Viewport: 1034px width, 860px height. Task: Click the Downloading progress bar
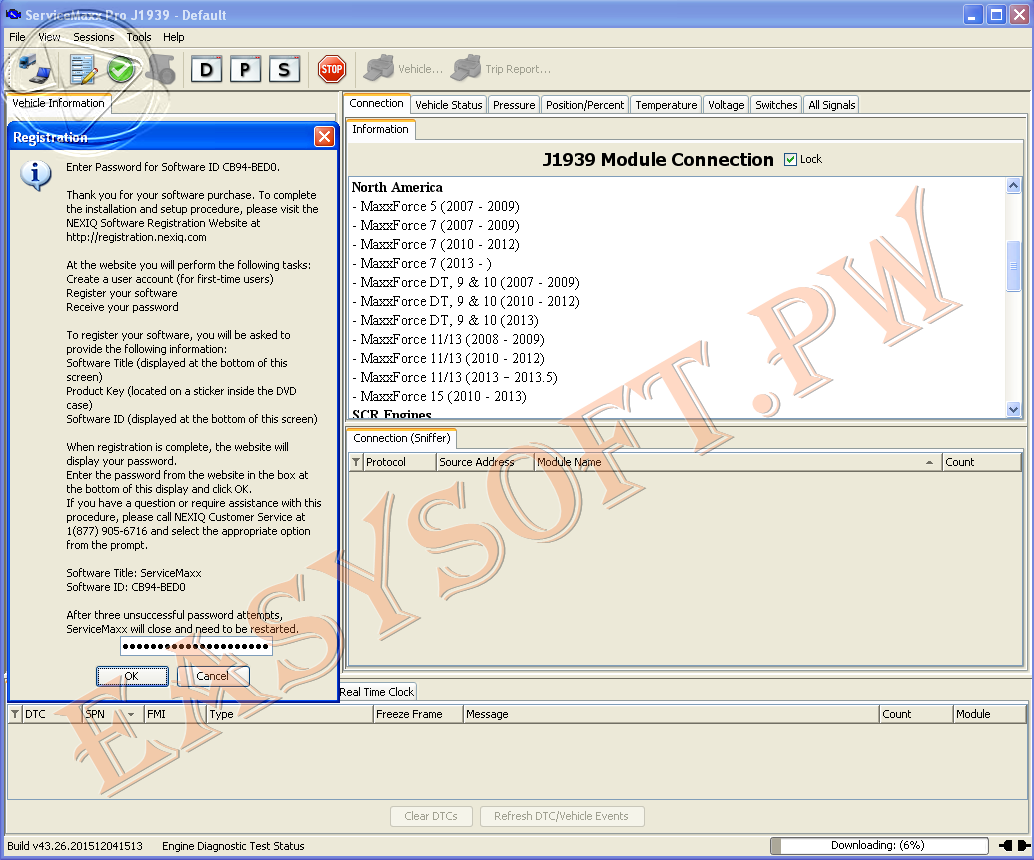coord(879,845)
